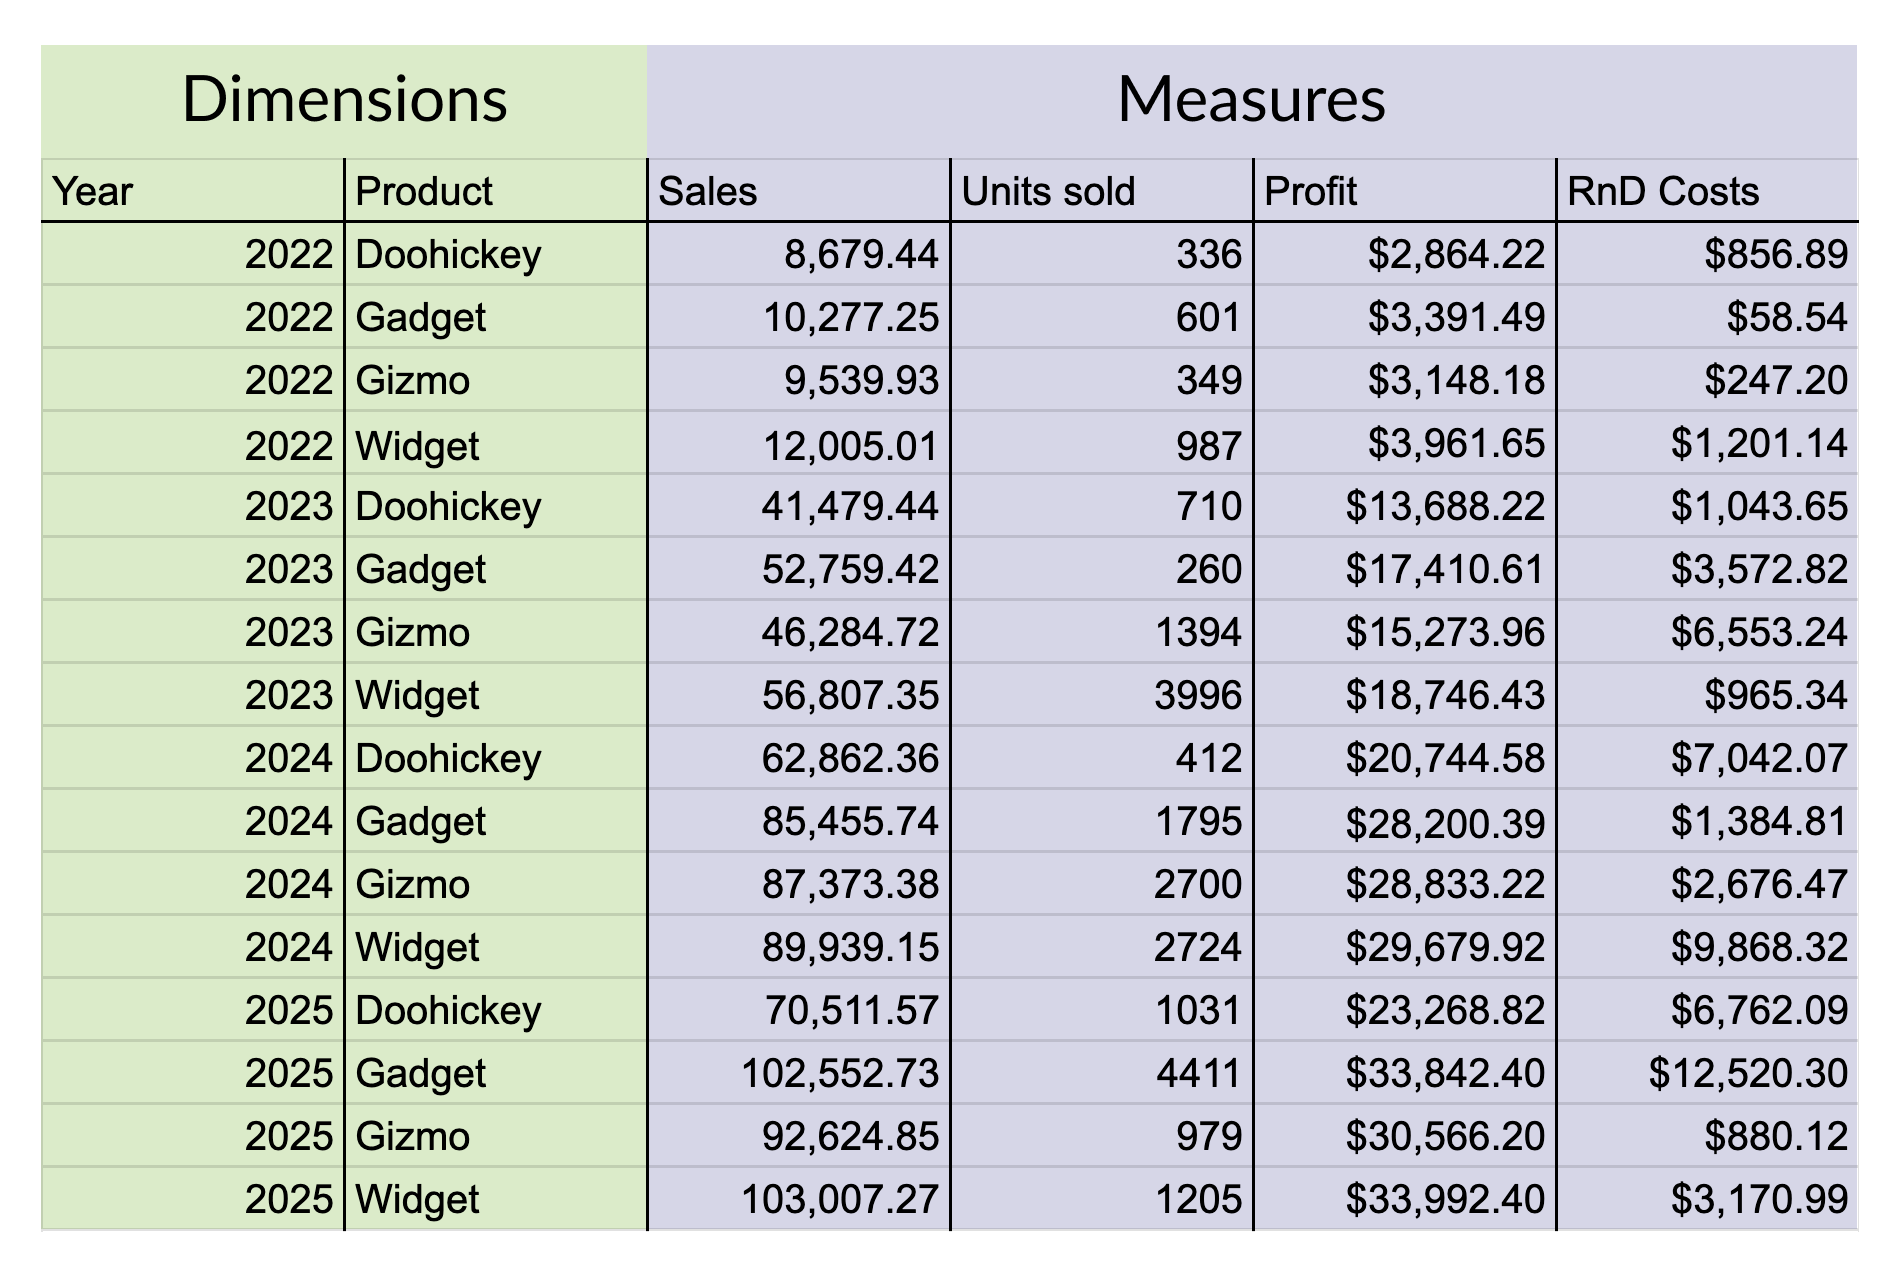Select the Product column header

(495, 191)
